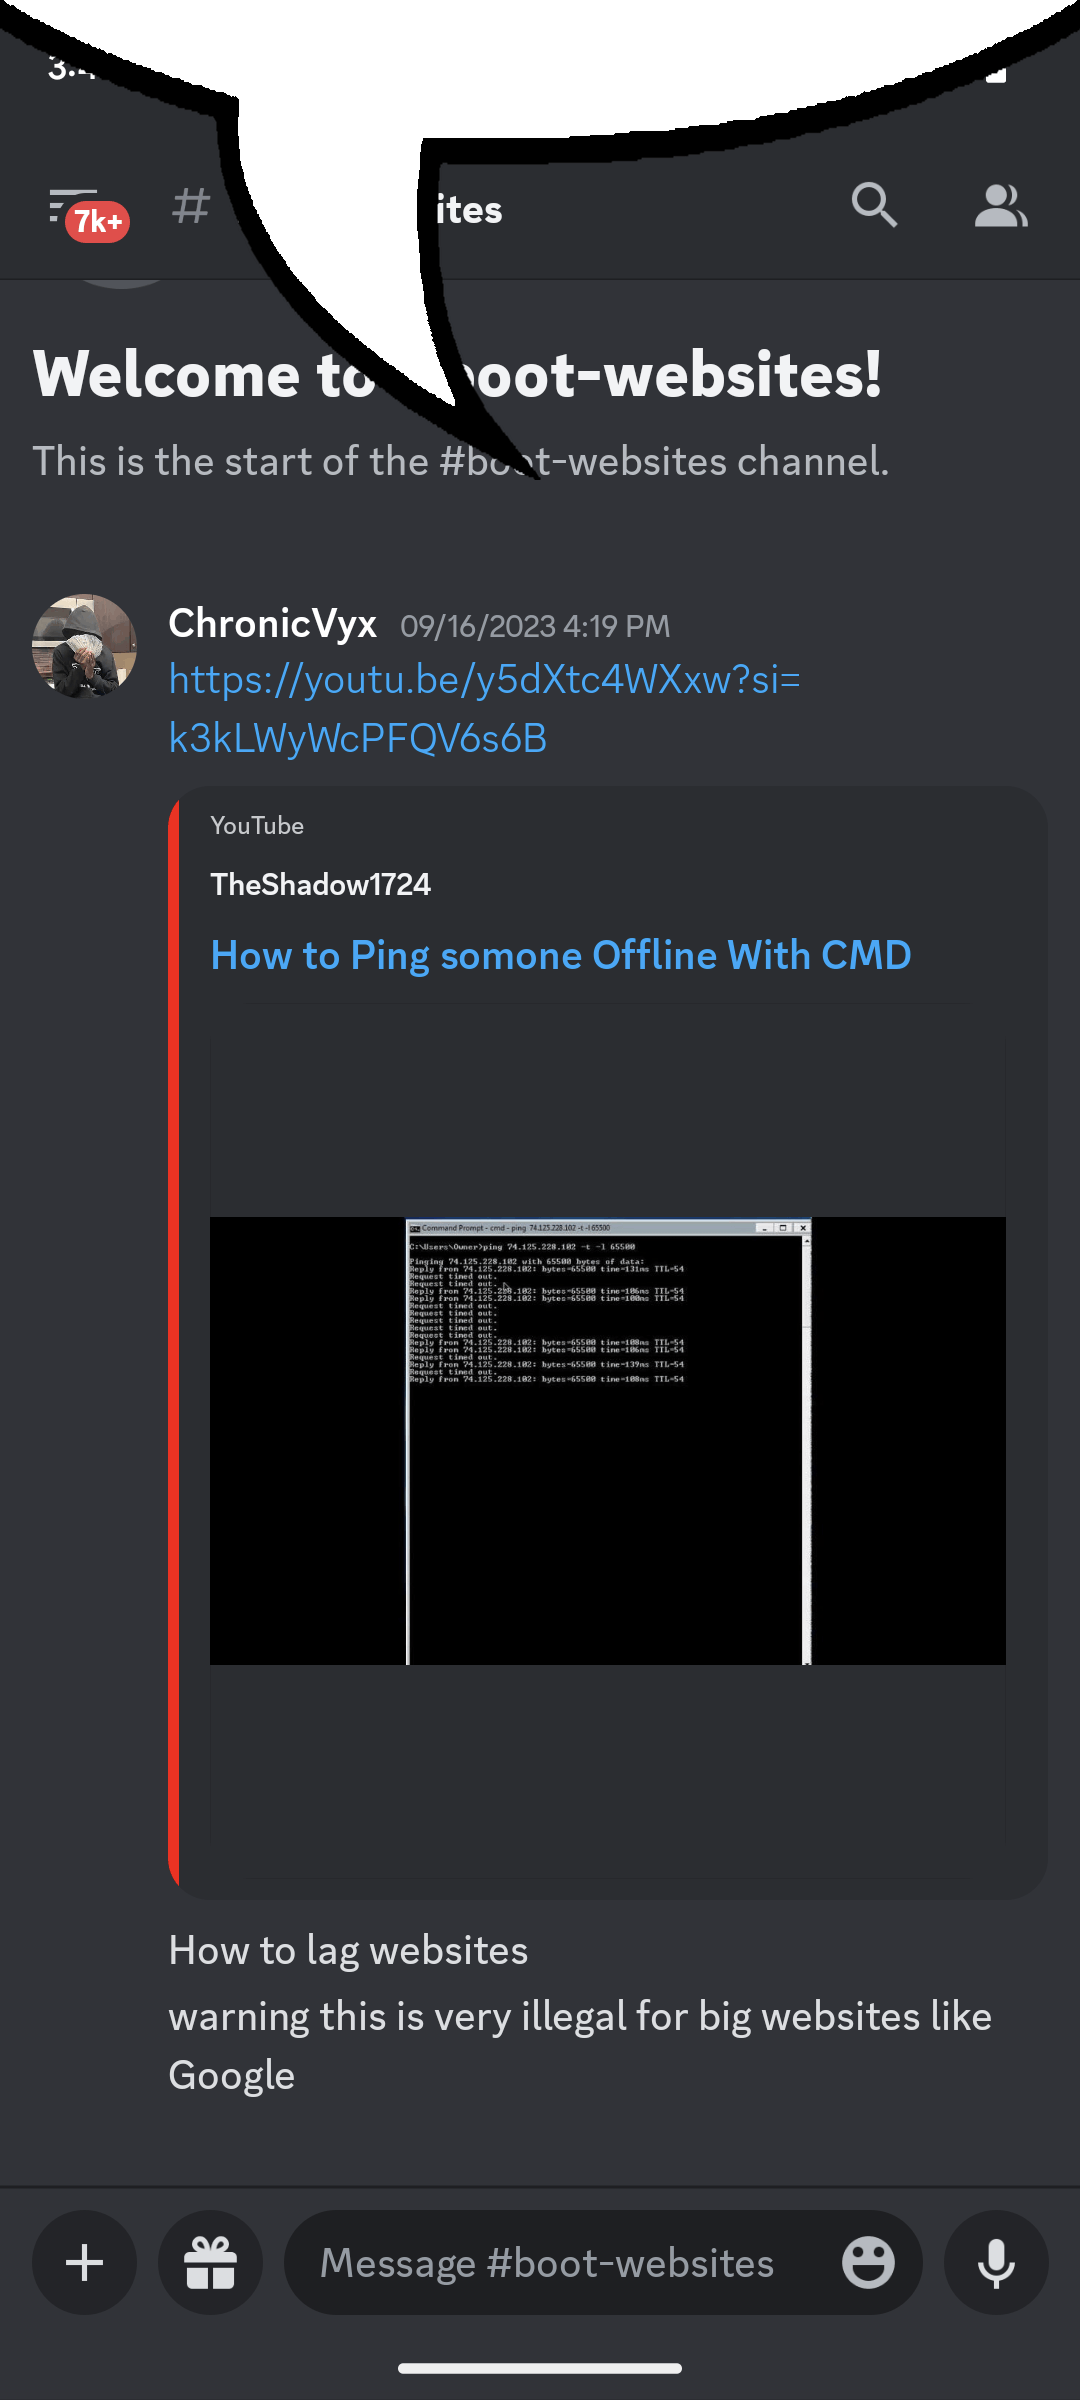Tap the ChronicVyx username
This screenshot has height=2400, width=1080.
272,624
